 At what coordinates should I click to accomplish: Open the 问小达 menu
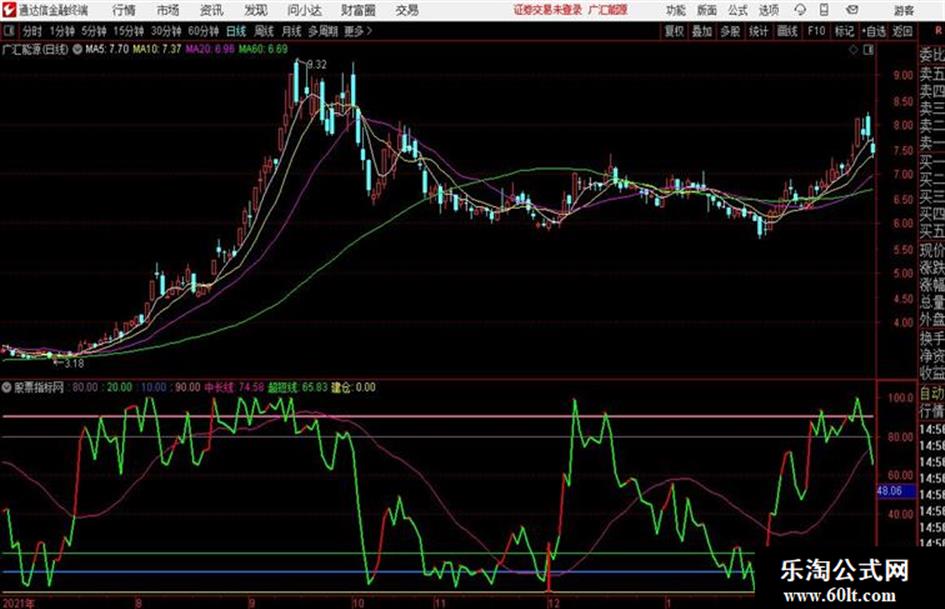[x=304, y=10]
